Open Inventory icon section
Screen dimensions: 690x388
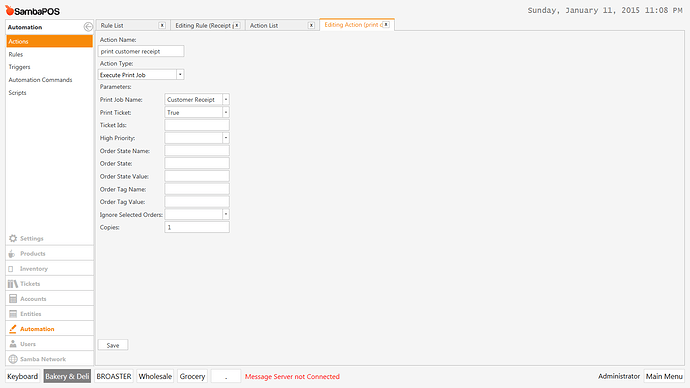click(11, 269)
